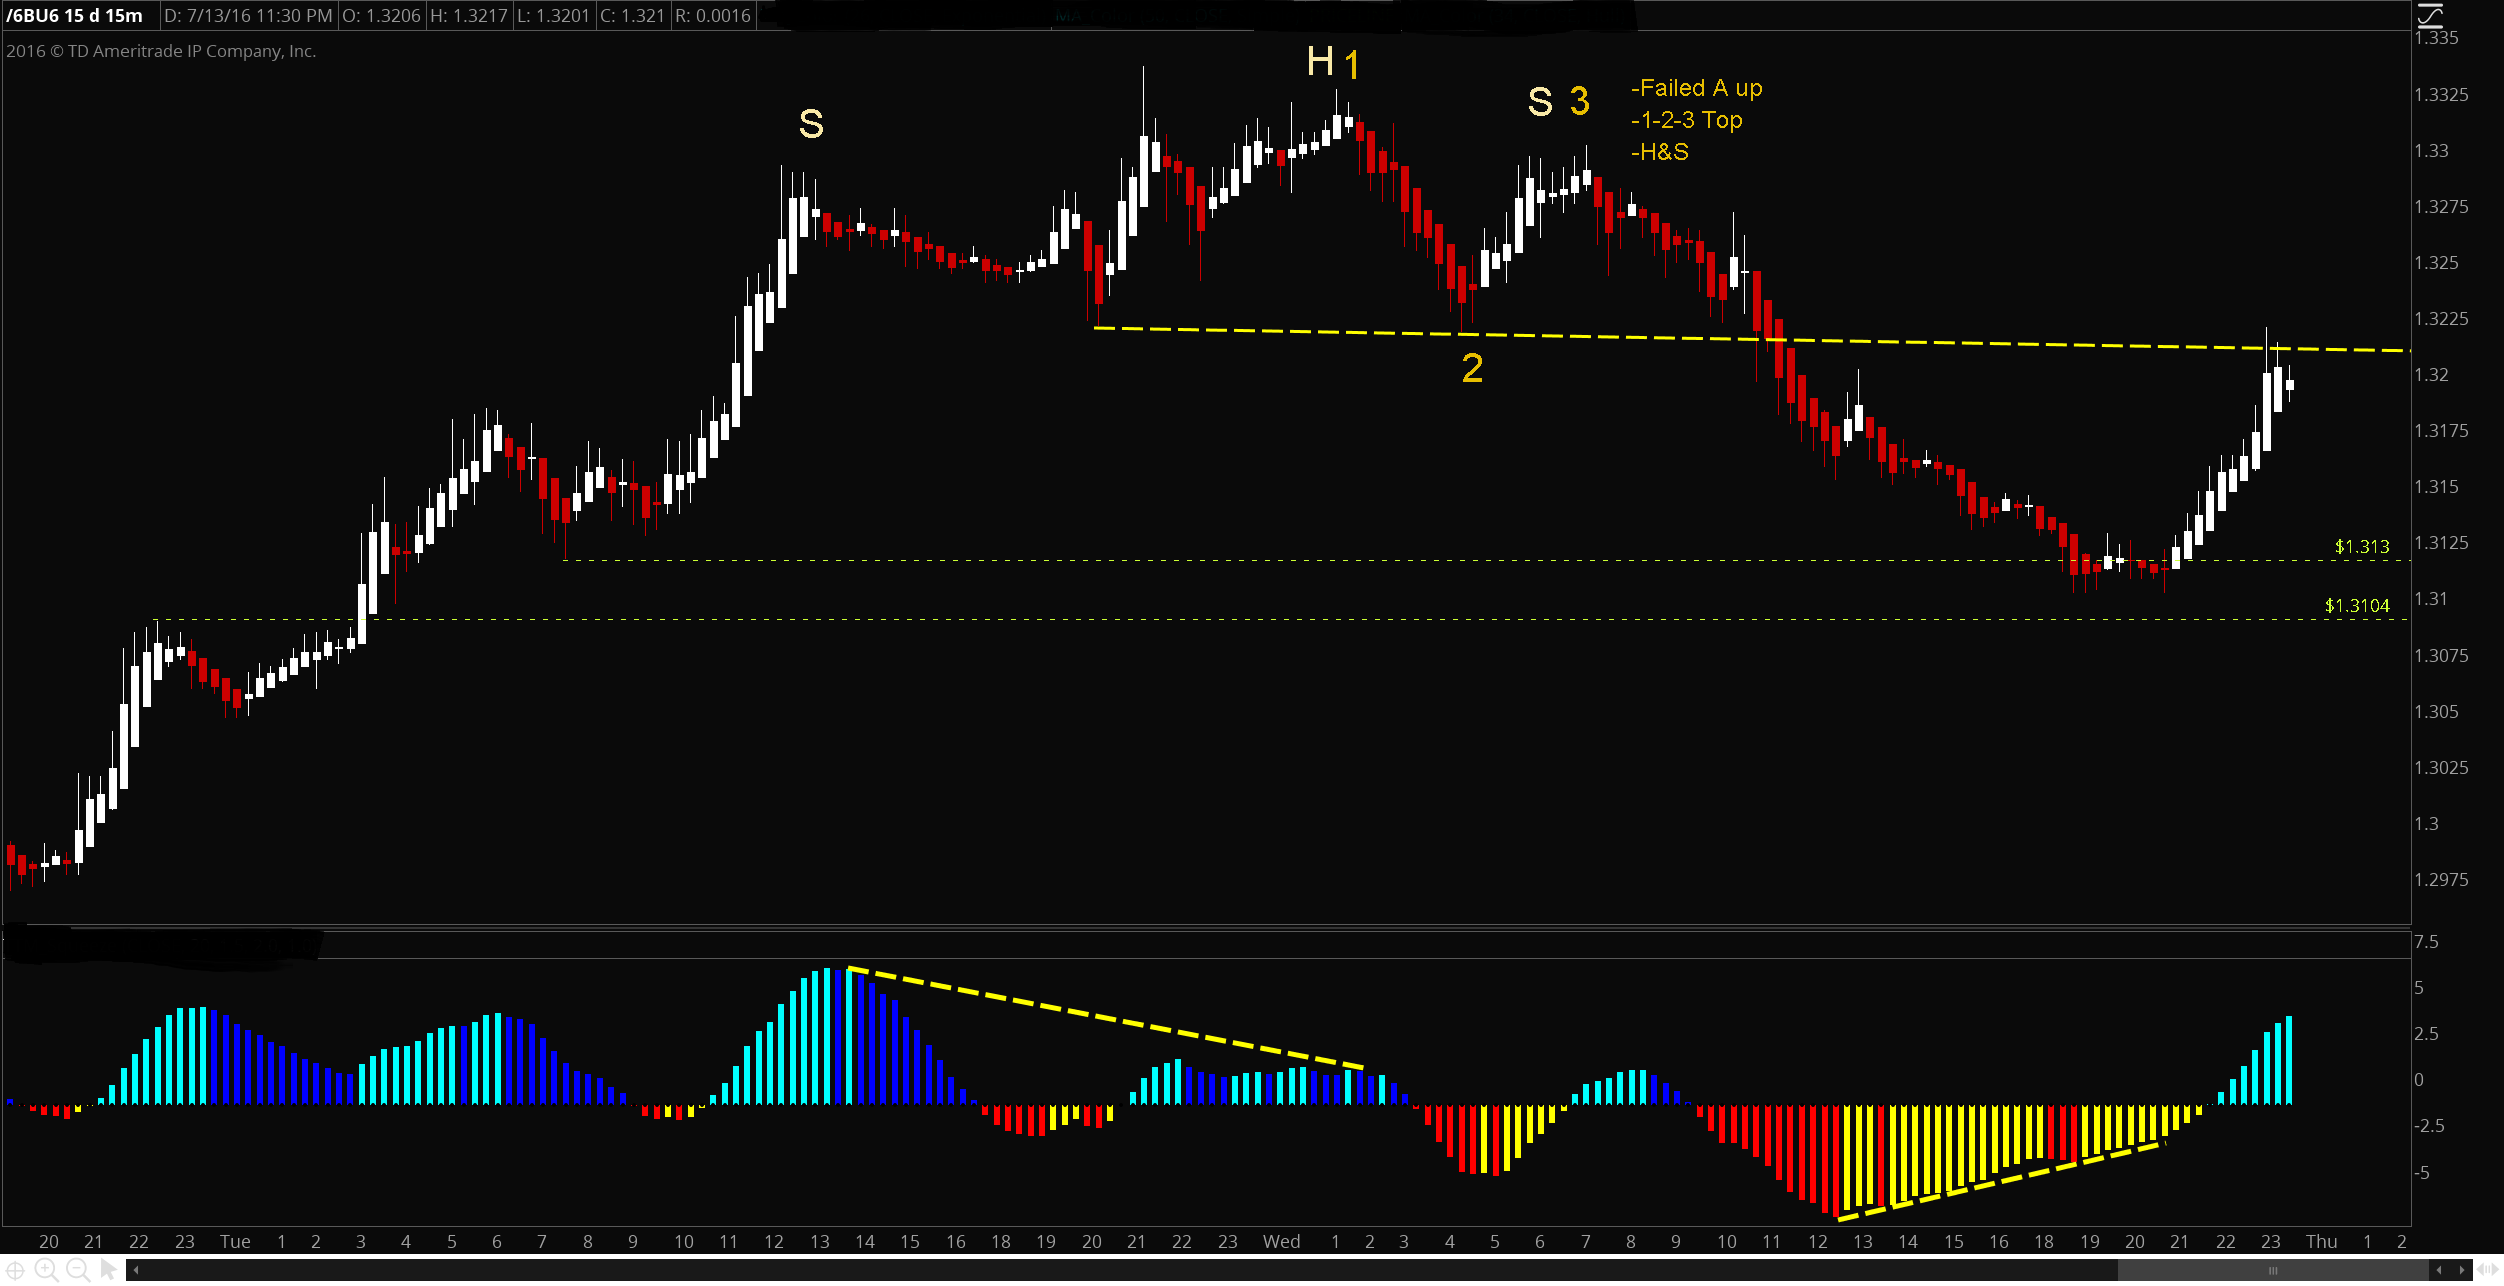Click the close value C: 1.321
The width and height of the screenshot is (2504, 1286).
click(632, 15)
